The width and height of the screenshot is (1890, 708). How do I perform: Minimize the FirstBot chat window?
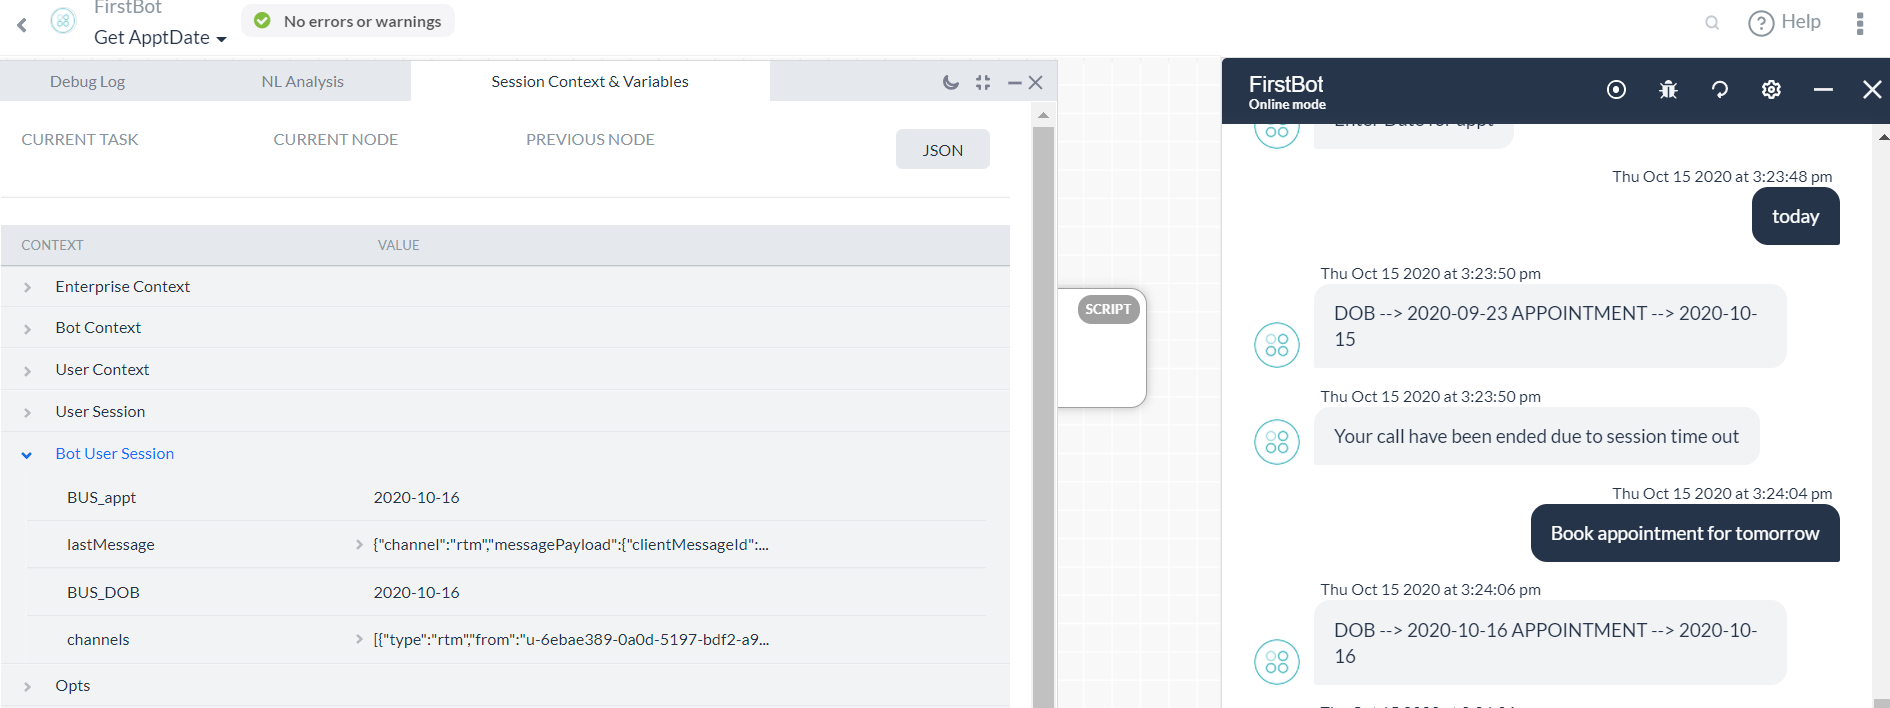point(1823,90)
